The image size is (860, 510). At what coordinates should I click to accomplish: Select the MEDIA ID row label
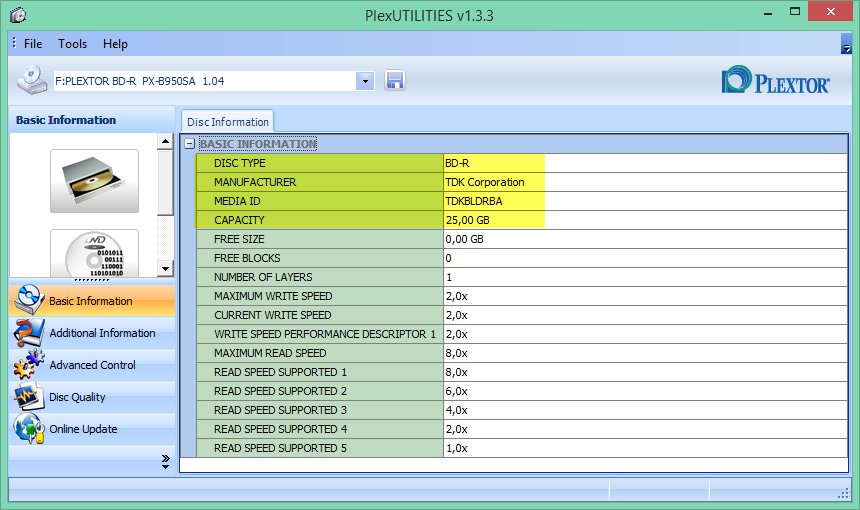237,201
